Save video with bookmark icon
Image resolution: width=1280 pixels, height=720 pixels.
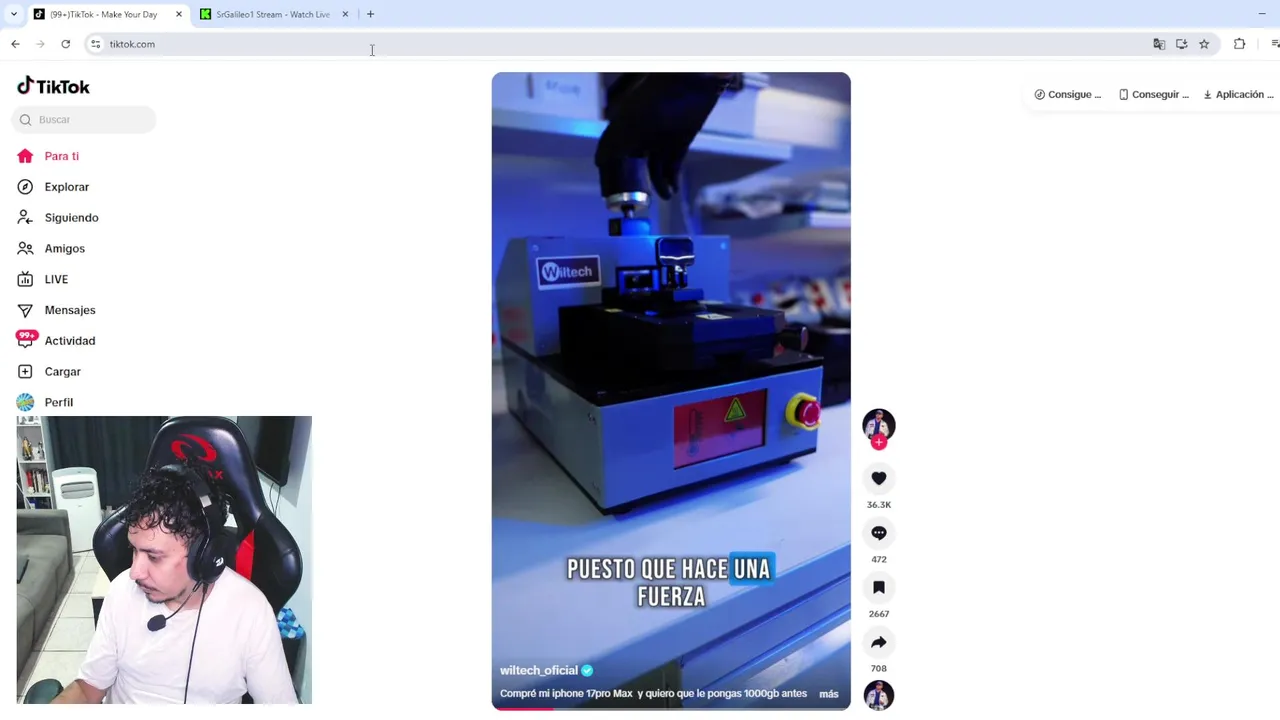[x=879, y=588]
